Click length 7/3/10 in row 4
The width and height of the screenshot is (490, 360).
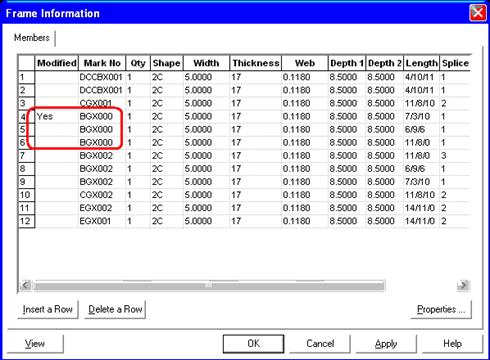(422, 116)
